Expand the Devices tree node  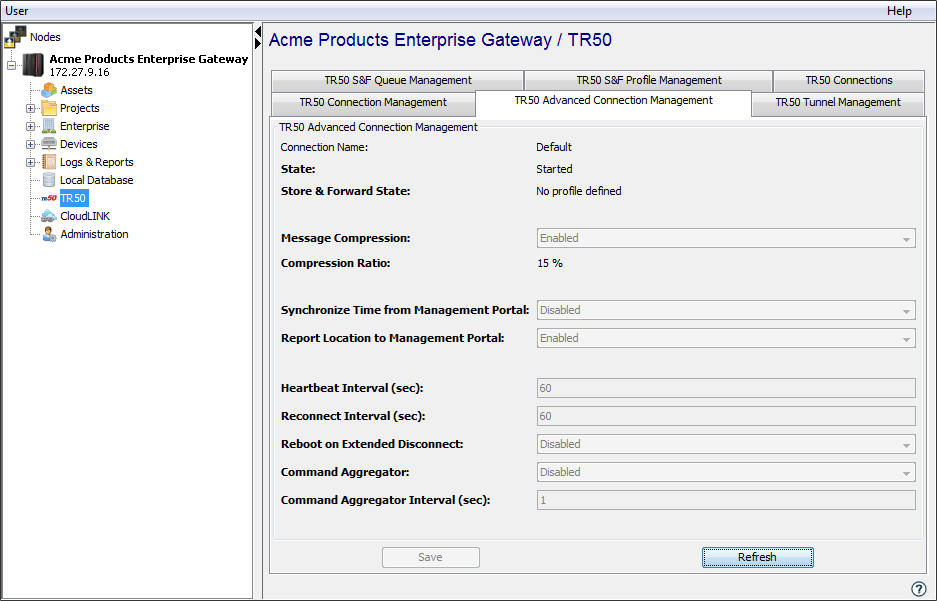pyautogui.click(x=30, y=145)
